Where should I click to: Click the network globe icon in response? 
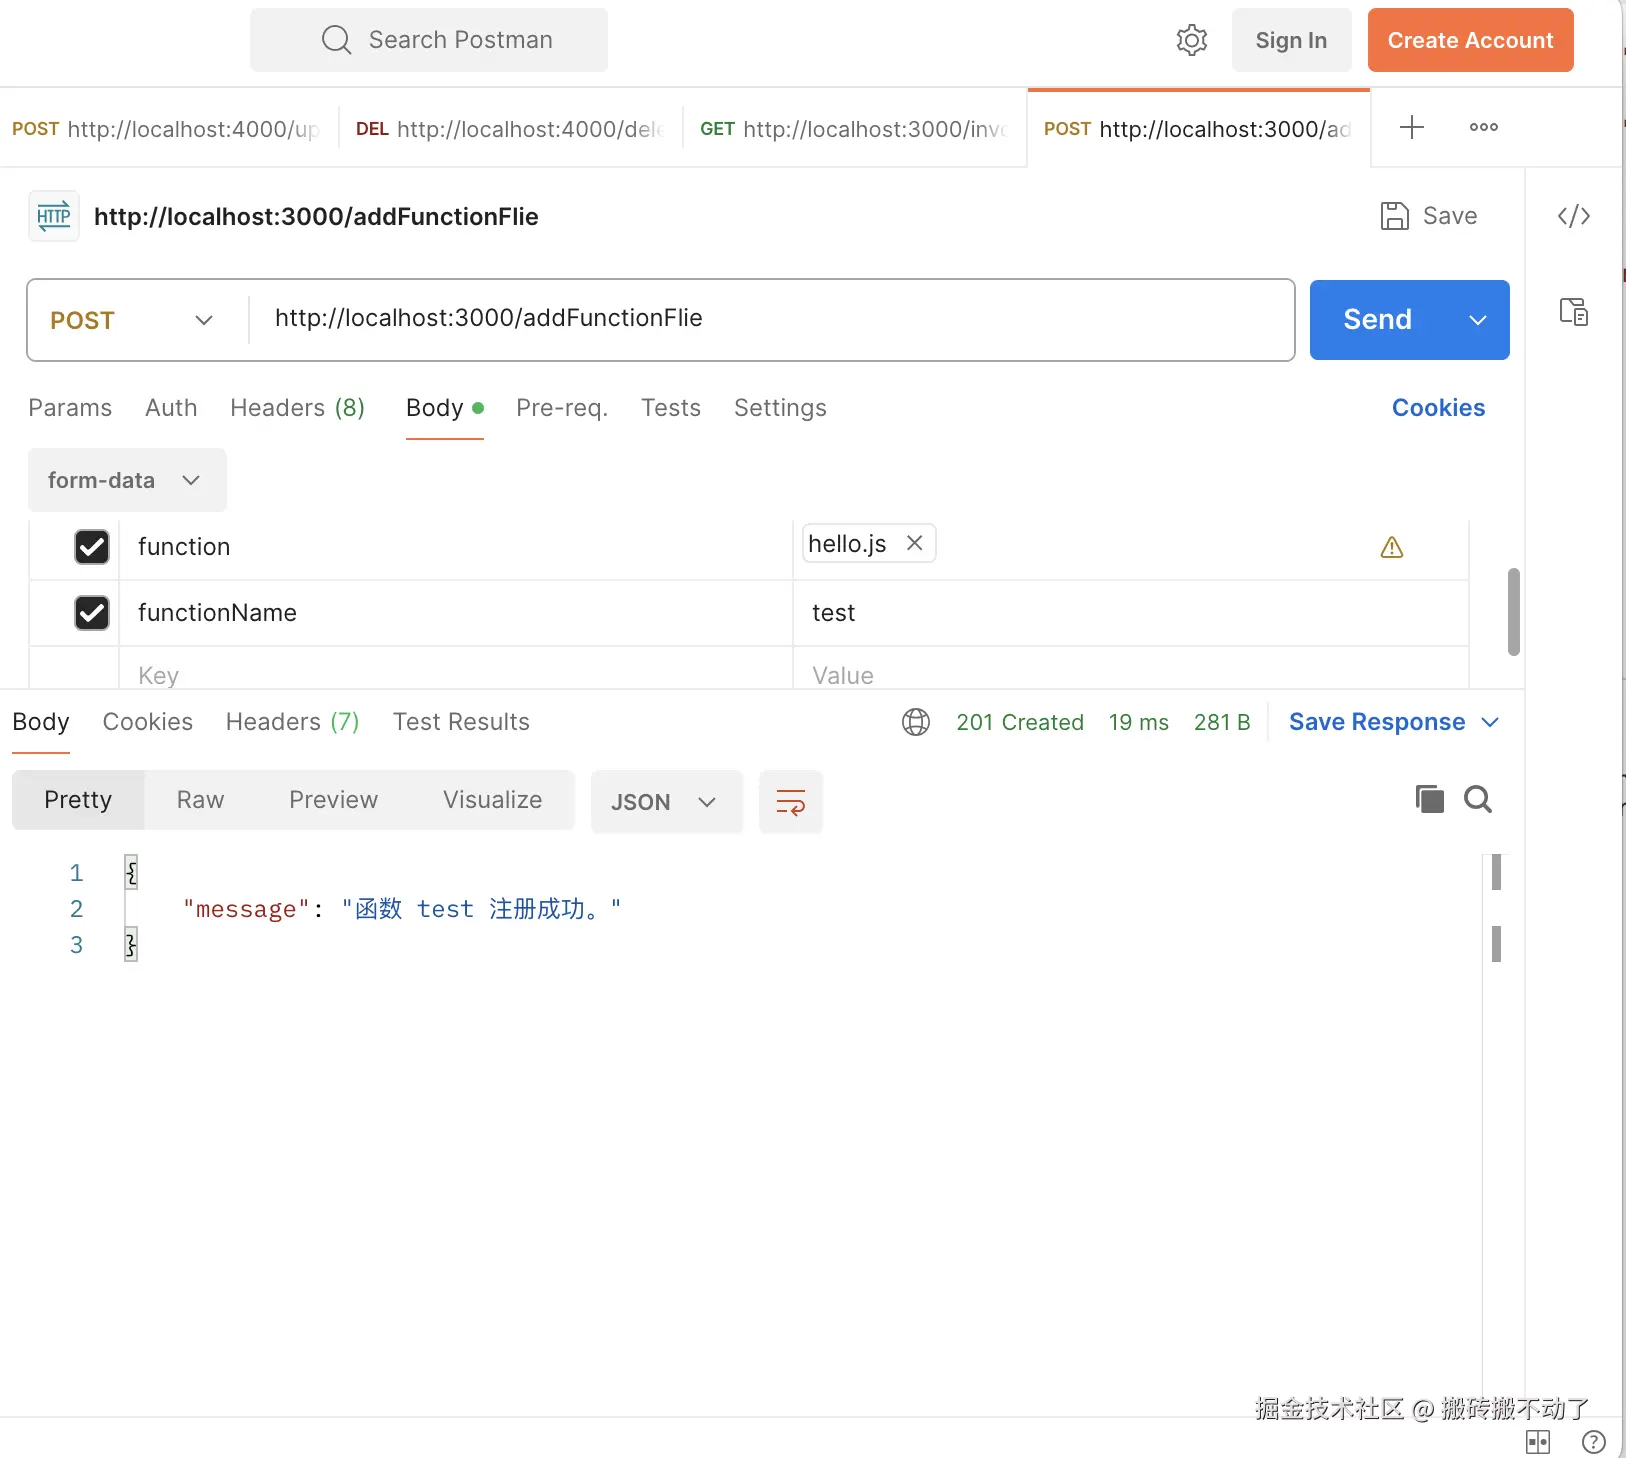tap(916, 722)
